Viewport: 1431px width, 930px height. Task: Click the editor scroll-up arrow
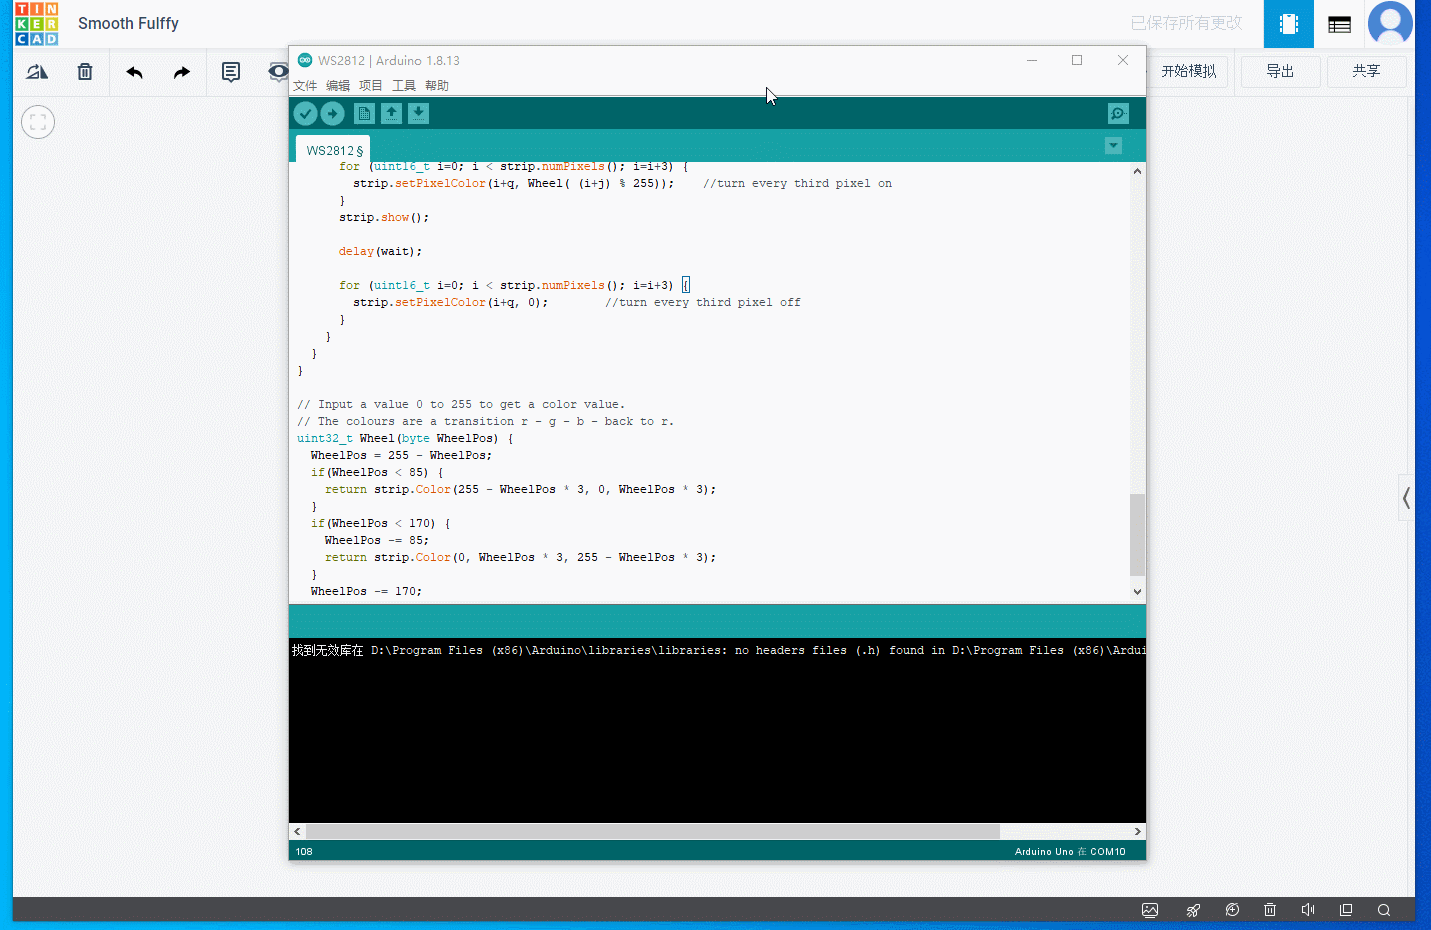(x=1137, y=171)
